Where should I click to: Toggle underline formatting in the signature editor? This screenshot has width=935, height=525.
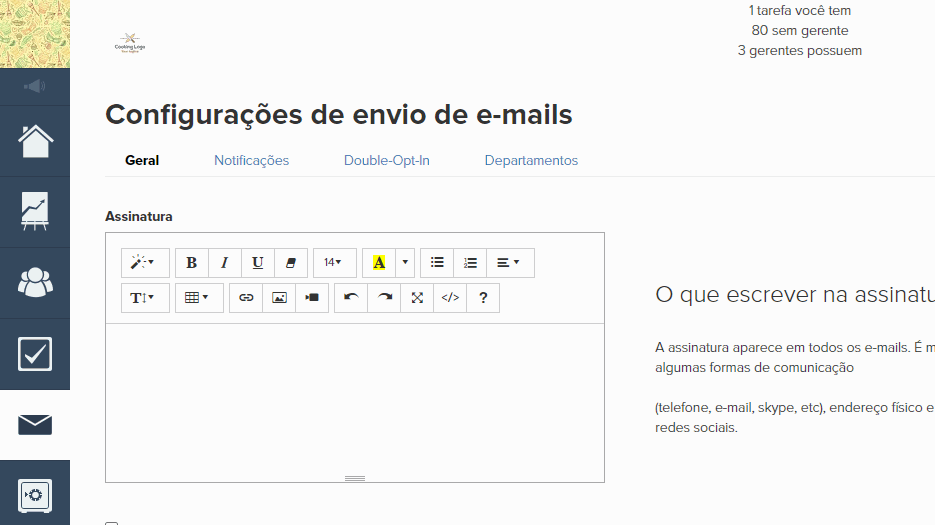pyautogui.click(x=257, y=263)
